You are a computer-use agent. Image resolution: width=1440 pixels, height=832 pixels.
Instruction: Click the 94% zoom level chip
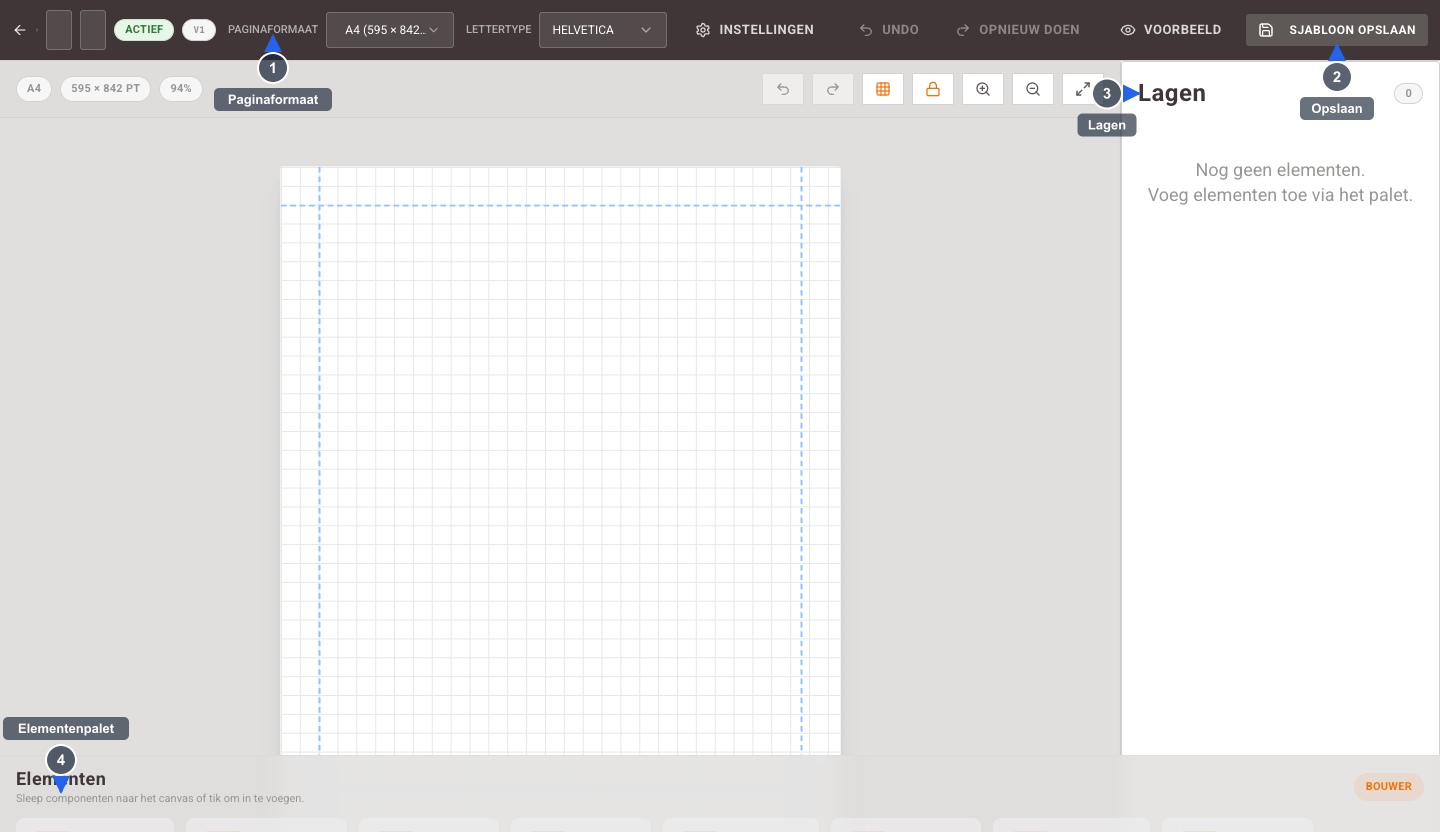(181, 89)
